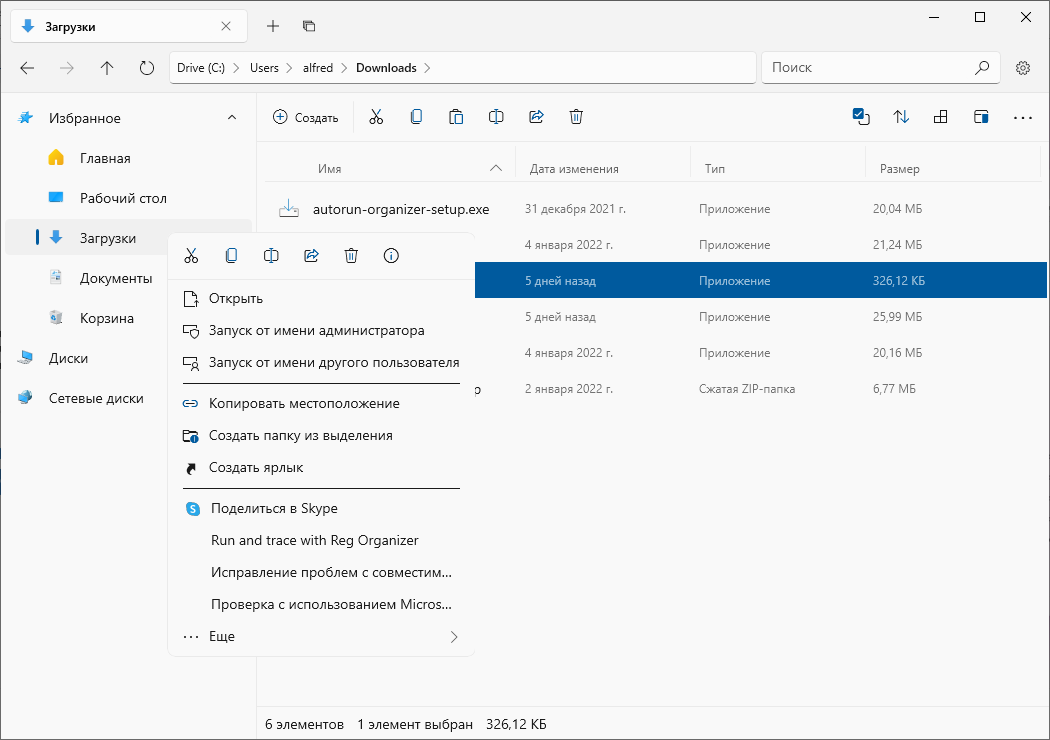Click the Share icon in the context menu

(x=311, y=256)
